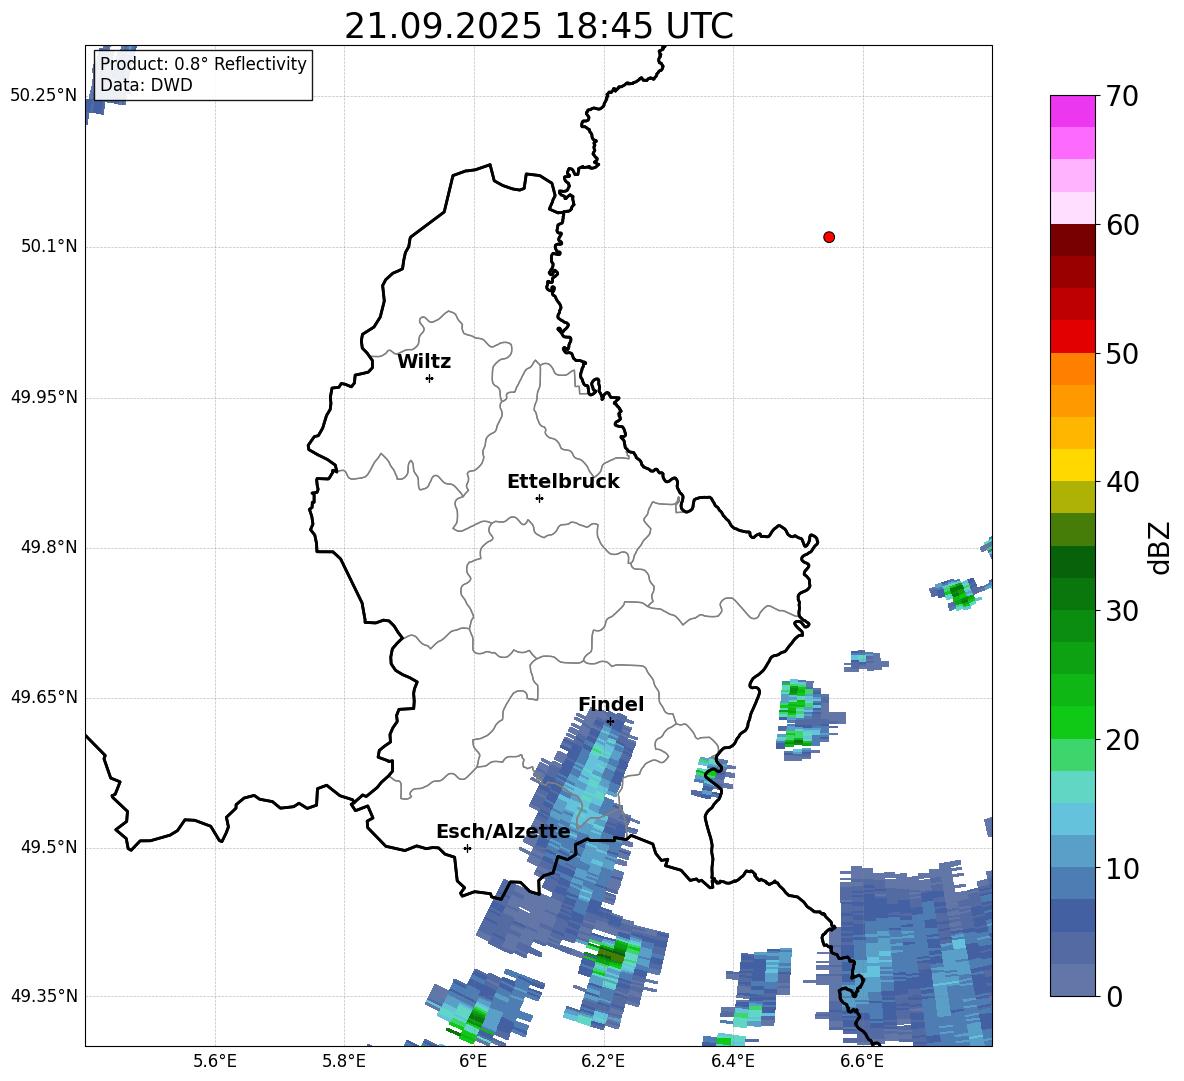Click the Wiltz city label
This screenshot has width=1184, height=1081.
click(x=424, y=362)
